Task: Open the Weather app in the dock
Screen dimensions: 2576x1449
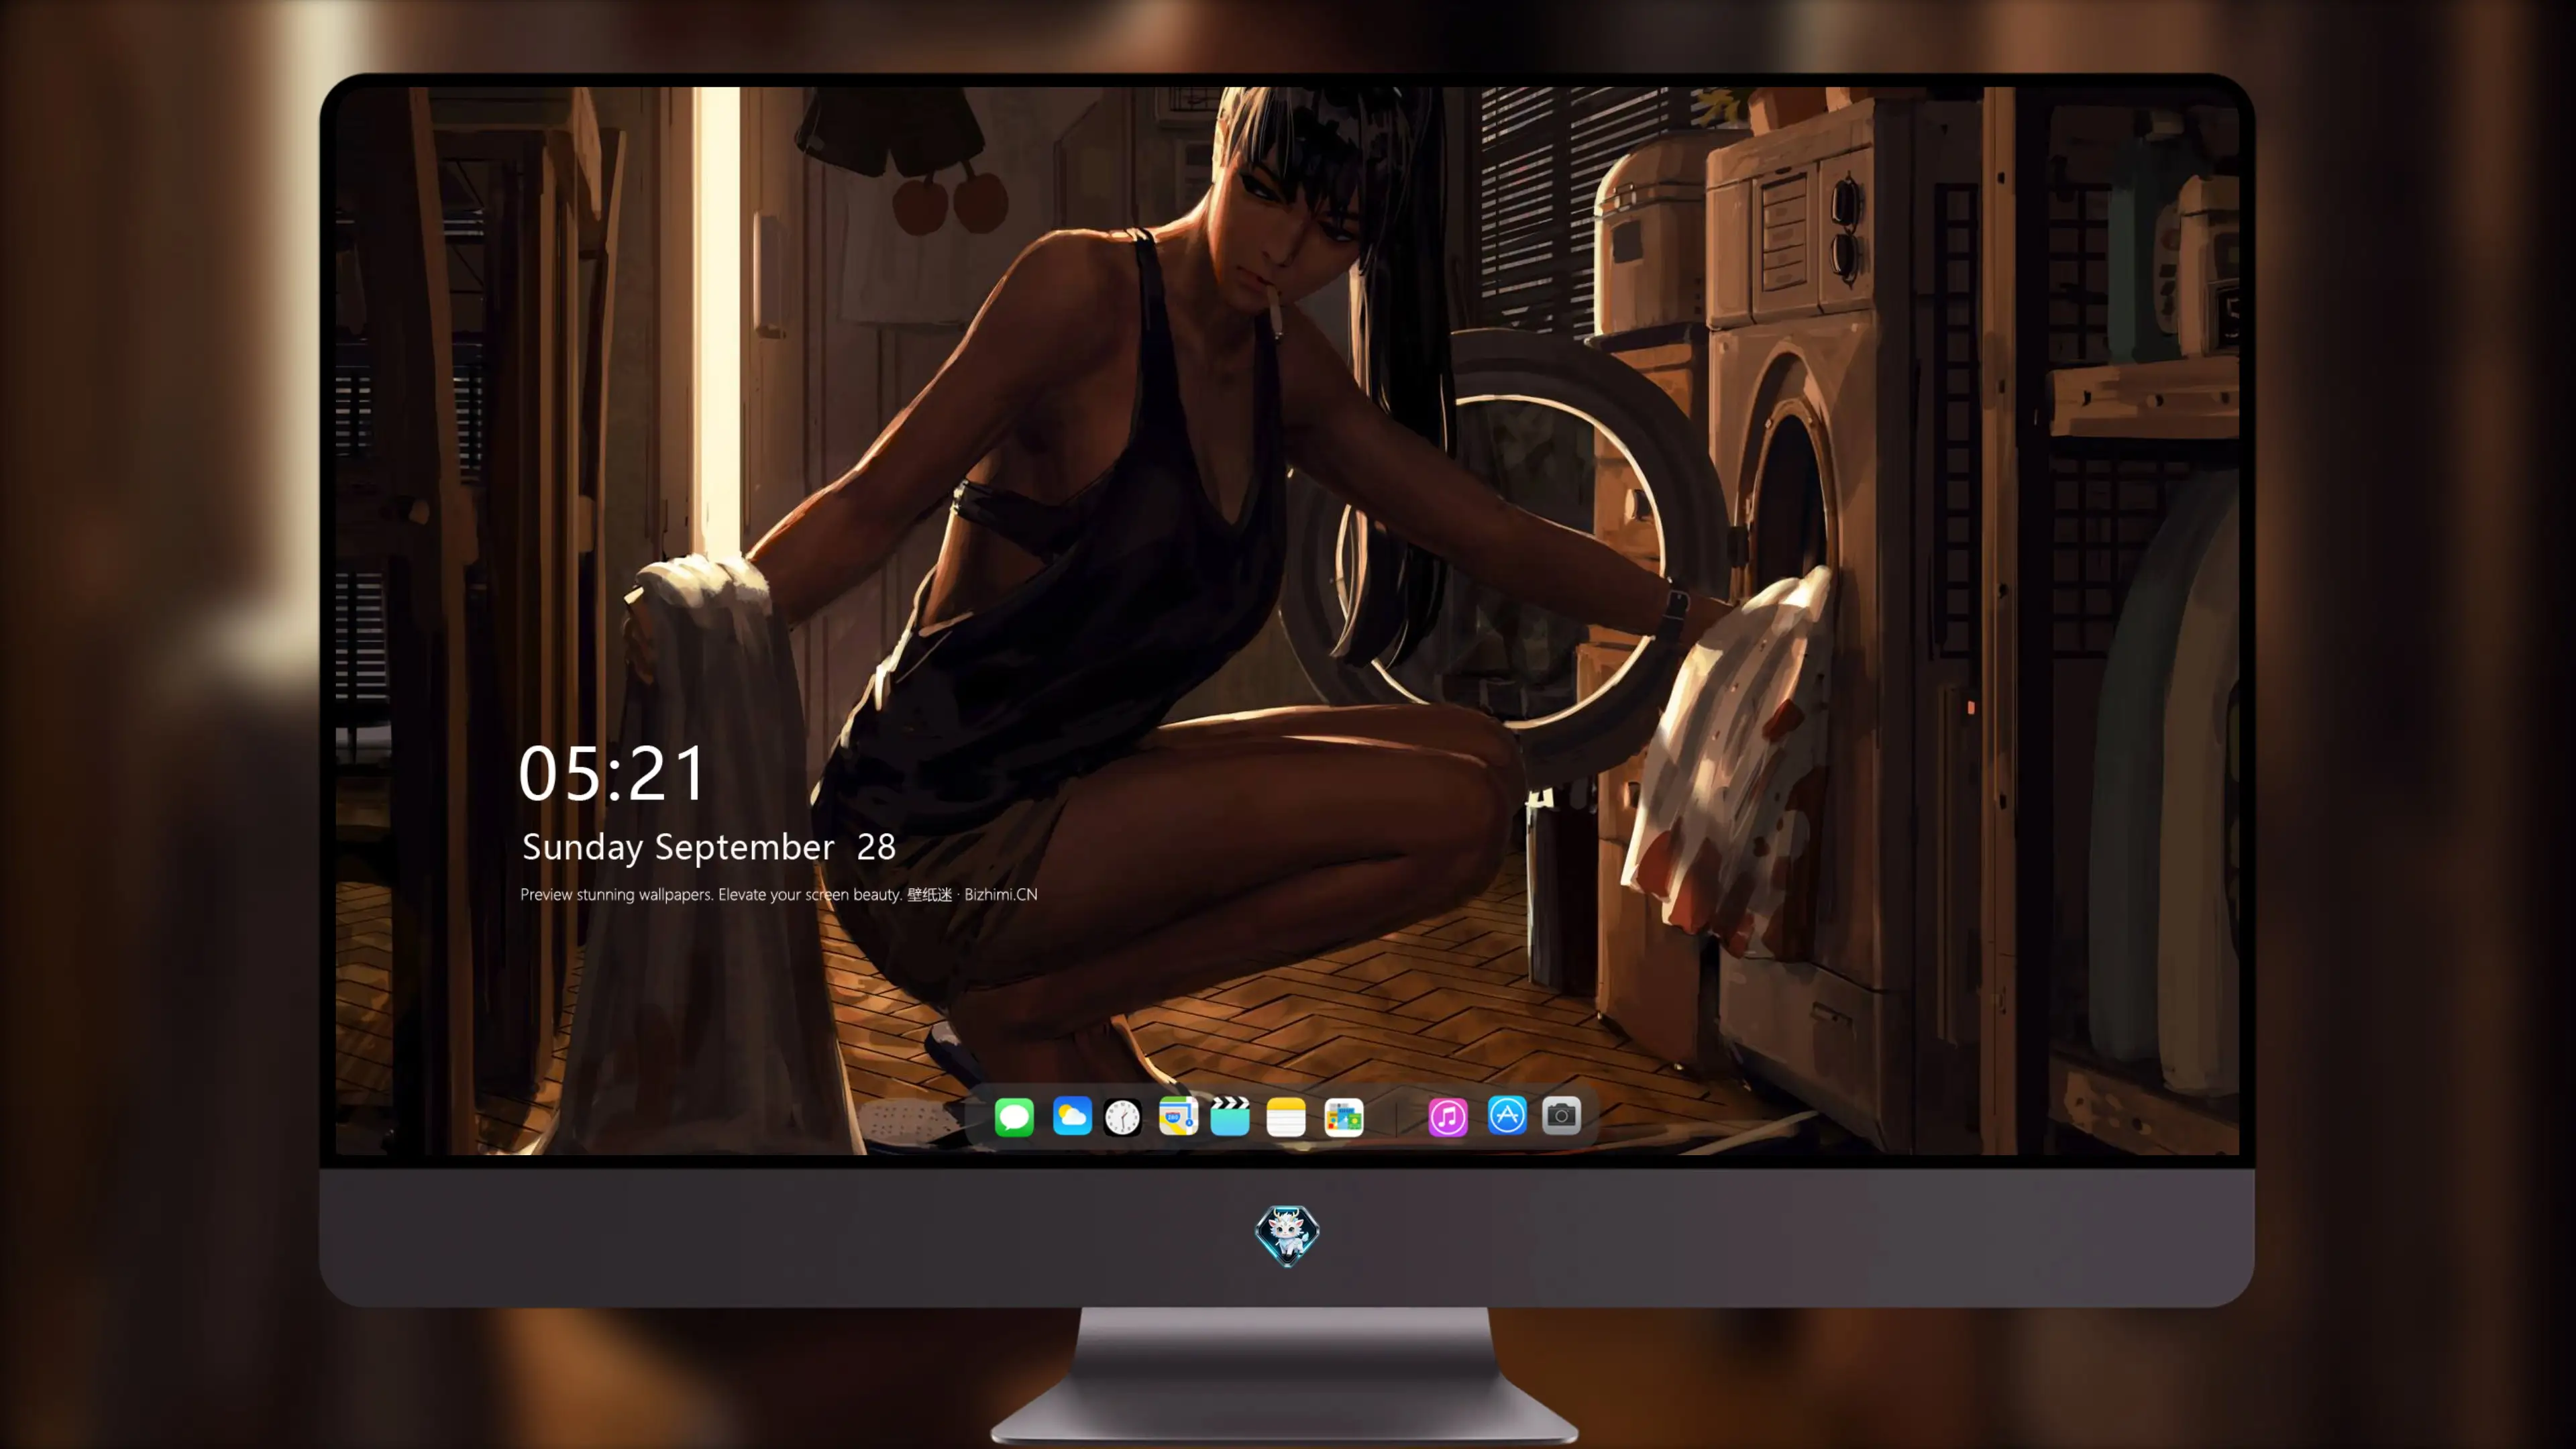Action: [1072, 1116]
